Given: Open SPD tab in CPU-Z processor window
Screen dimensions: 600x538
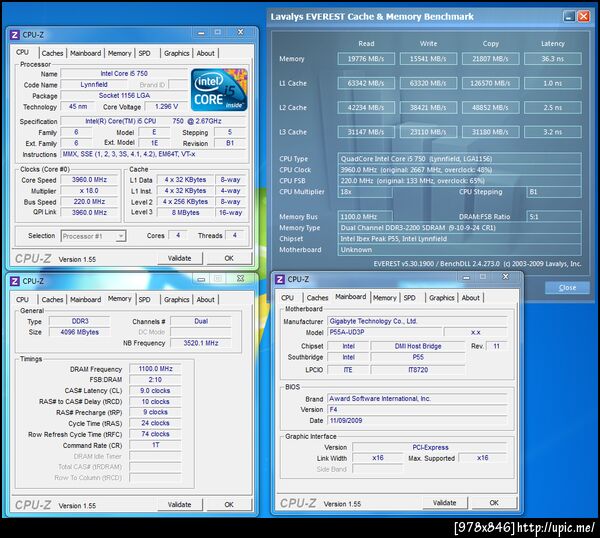Looking at the screenshot, I should (145, 53).
